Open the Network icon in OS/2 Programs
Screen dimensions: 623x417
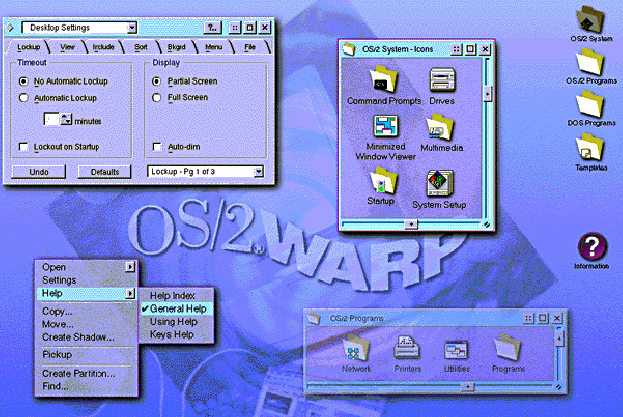[x=355, y=350]
